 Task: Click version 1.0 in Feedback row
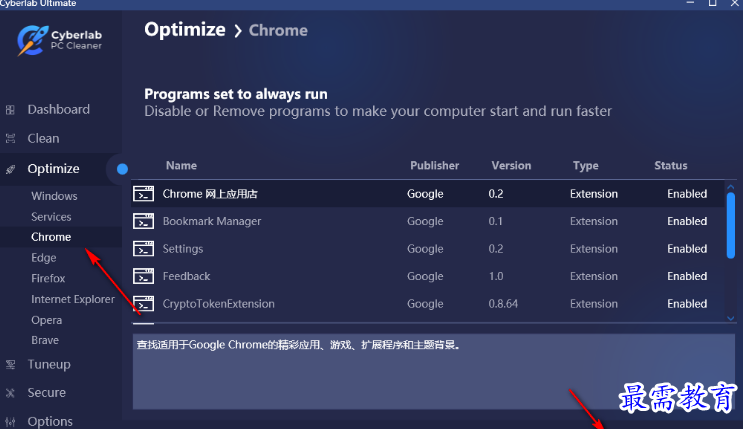tap(496, 276)
